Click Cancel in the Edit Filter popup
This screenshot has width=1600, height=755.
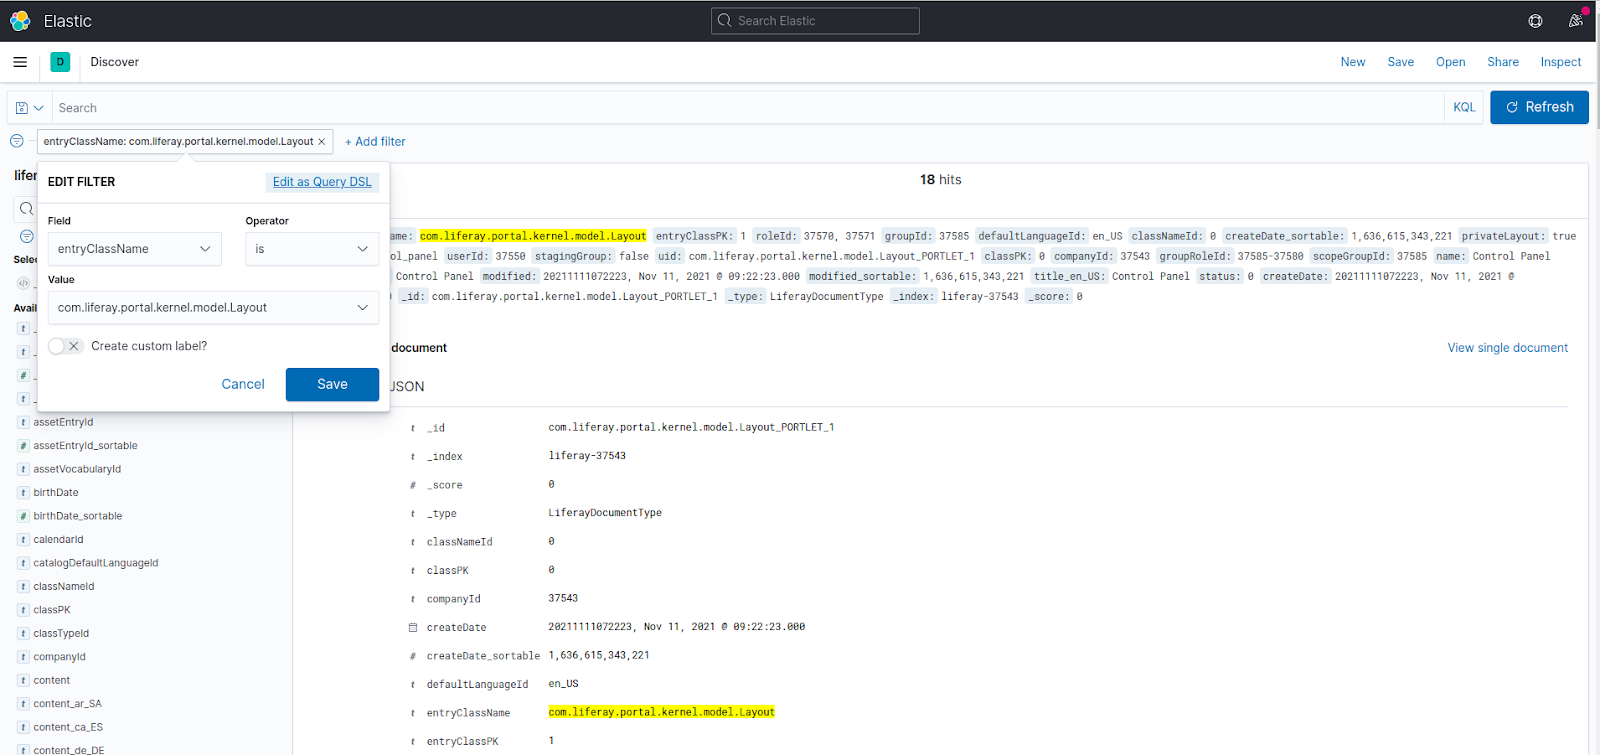point(243,384)
